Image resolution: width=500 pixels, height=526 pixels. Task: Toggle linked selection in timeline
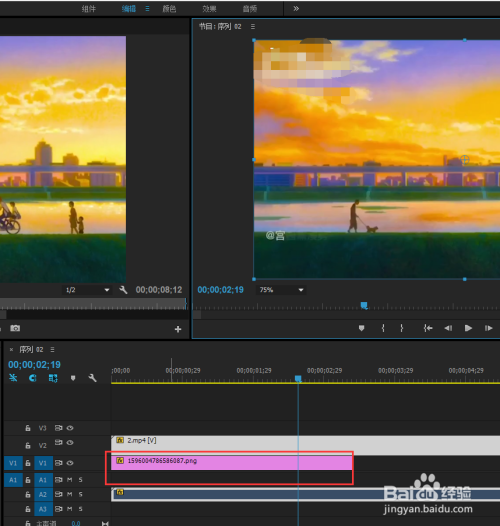pyautogui.click(x=53, y=378)
